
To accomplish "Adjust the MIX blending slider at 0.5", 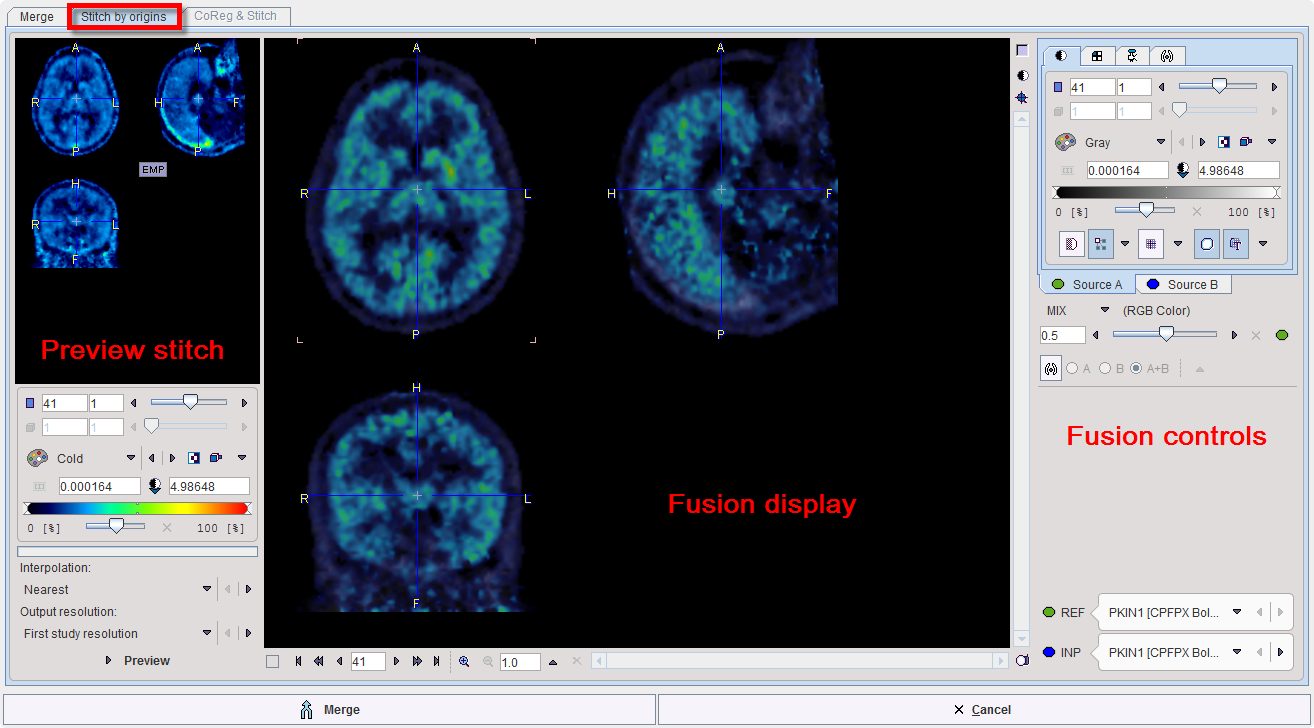I will pyautogui.click(x=1166, y=335).
